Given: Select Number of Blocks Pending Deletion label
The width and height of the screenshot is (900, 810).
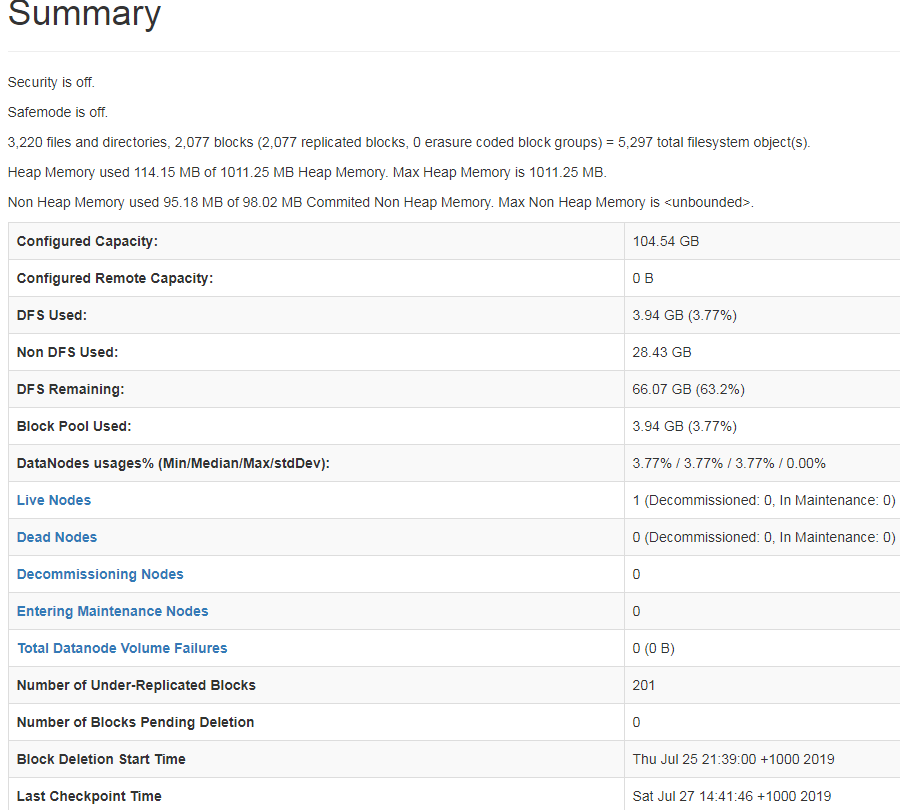Looking at the screenshot, I should (x=136, y=722).
